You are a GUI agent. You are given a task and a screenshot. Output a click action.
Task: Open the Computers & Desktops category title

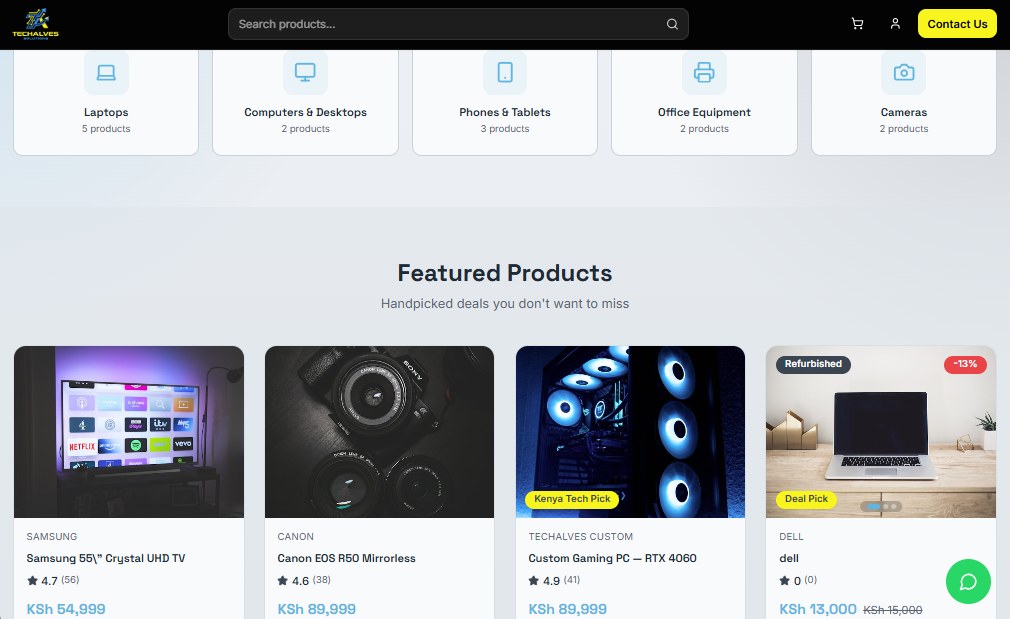[305, 112]
